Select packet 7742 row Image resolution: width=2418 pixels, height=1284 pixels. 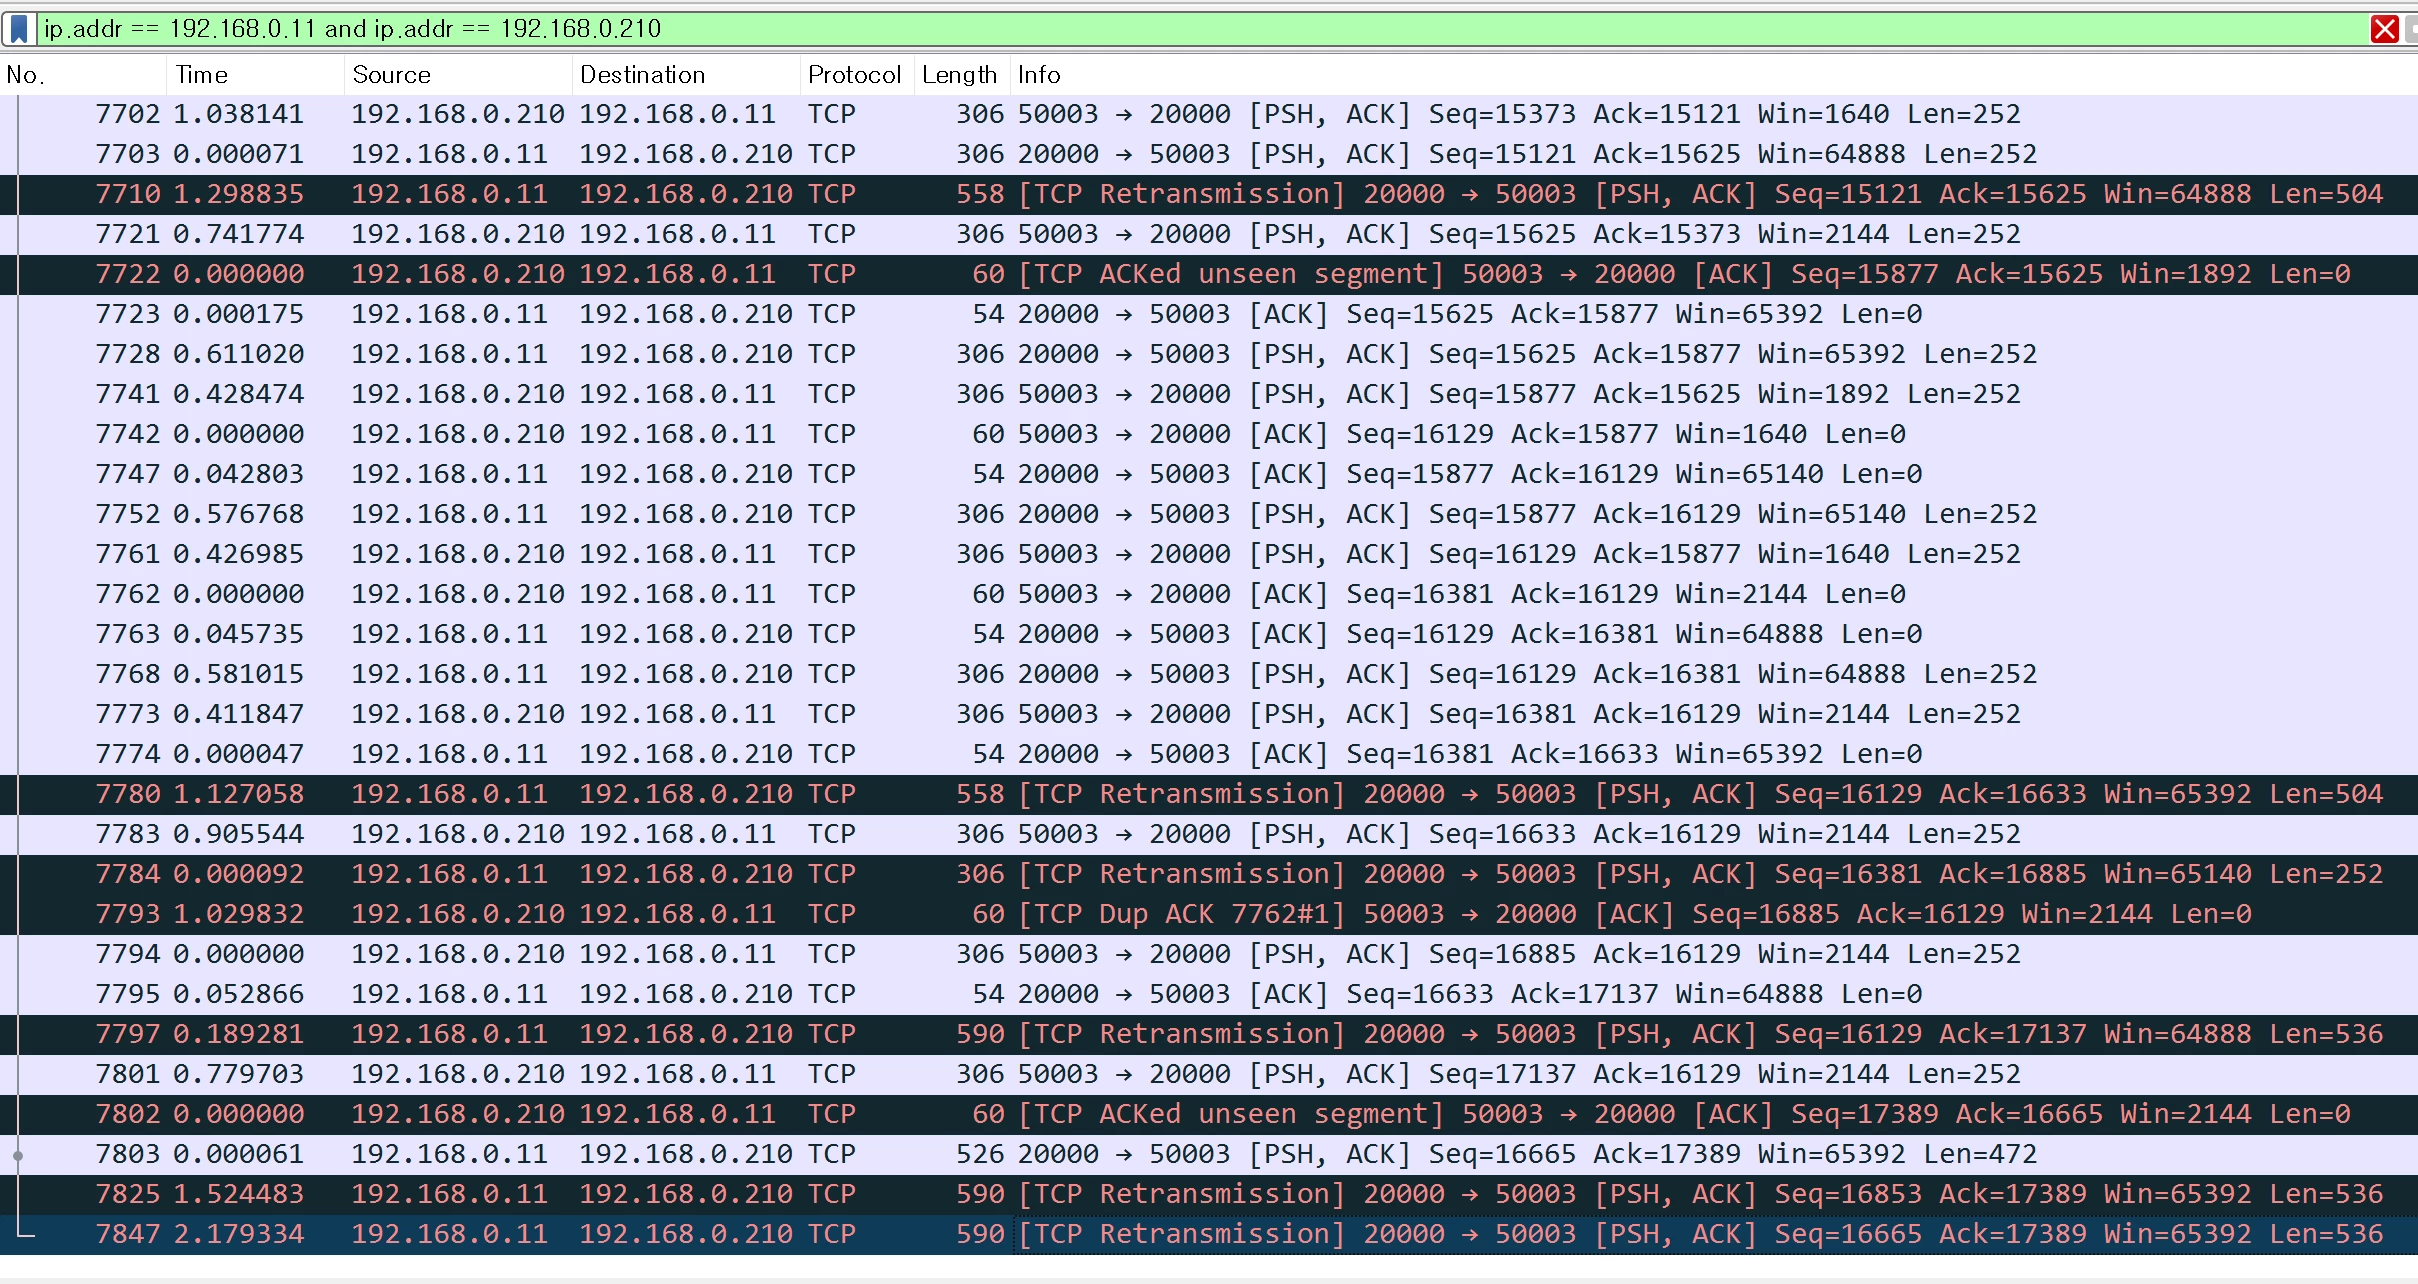pos(1209,434)
